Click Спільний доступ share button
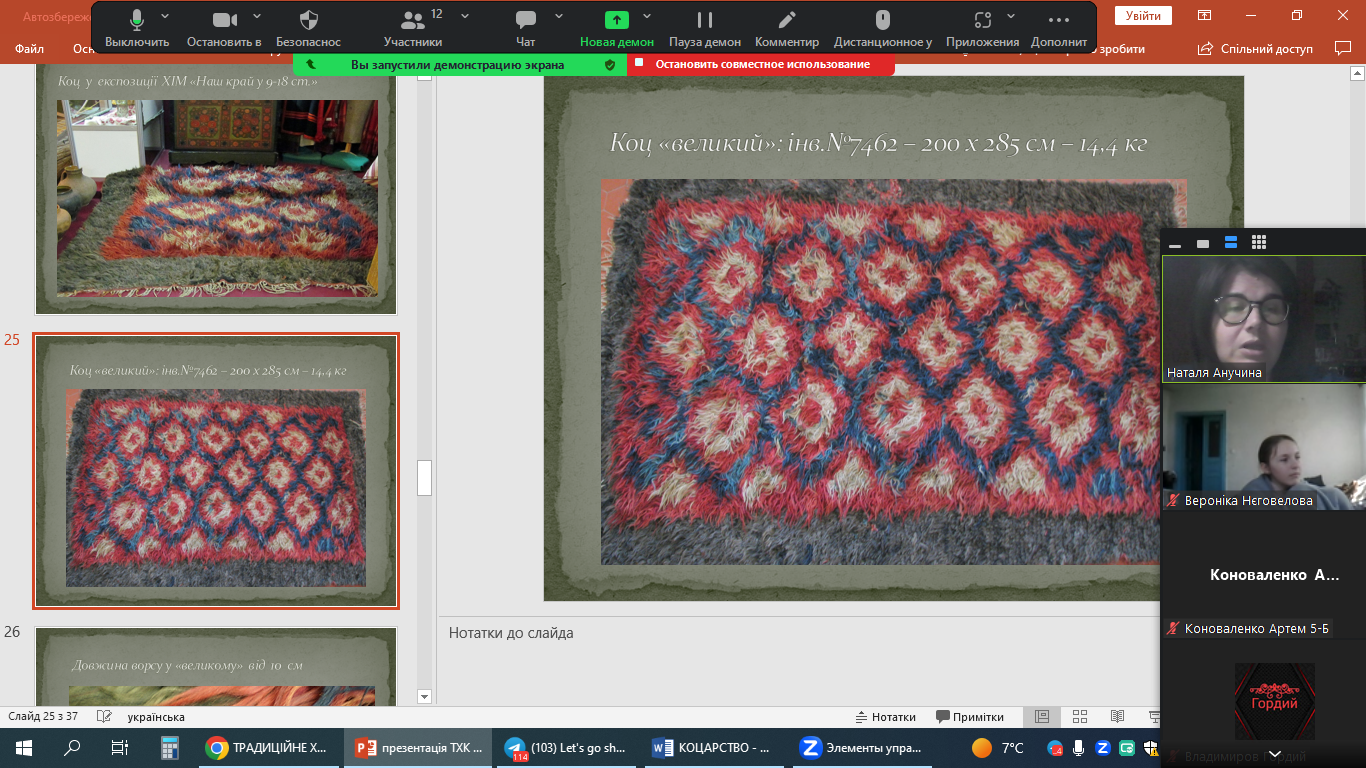The width and height of the screenshot is (1366, 768). pos(1256,48)
